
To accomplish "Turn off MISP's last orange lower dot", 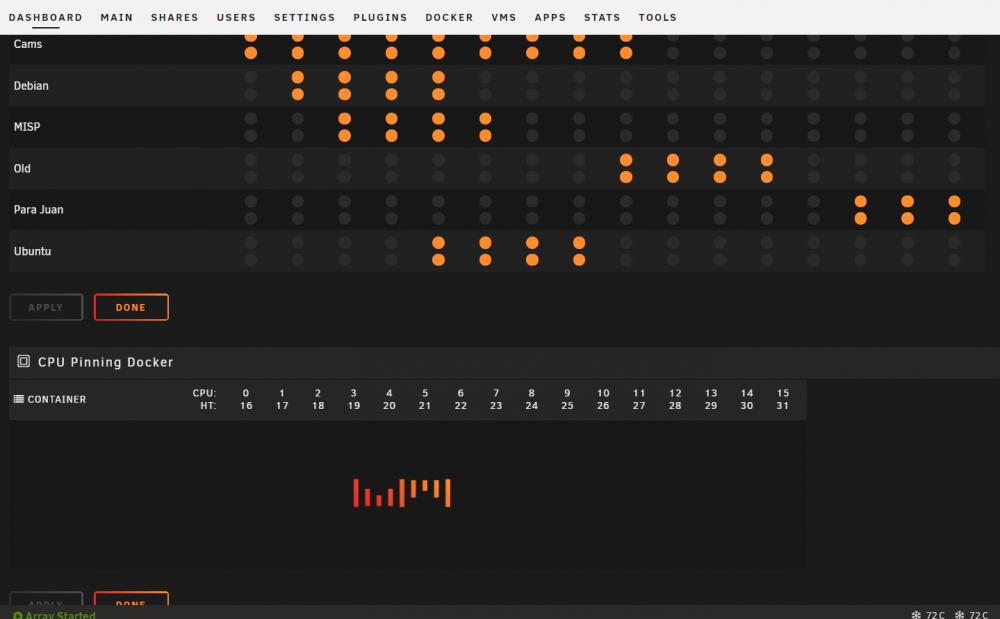I will tap(485, 136).
